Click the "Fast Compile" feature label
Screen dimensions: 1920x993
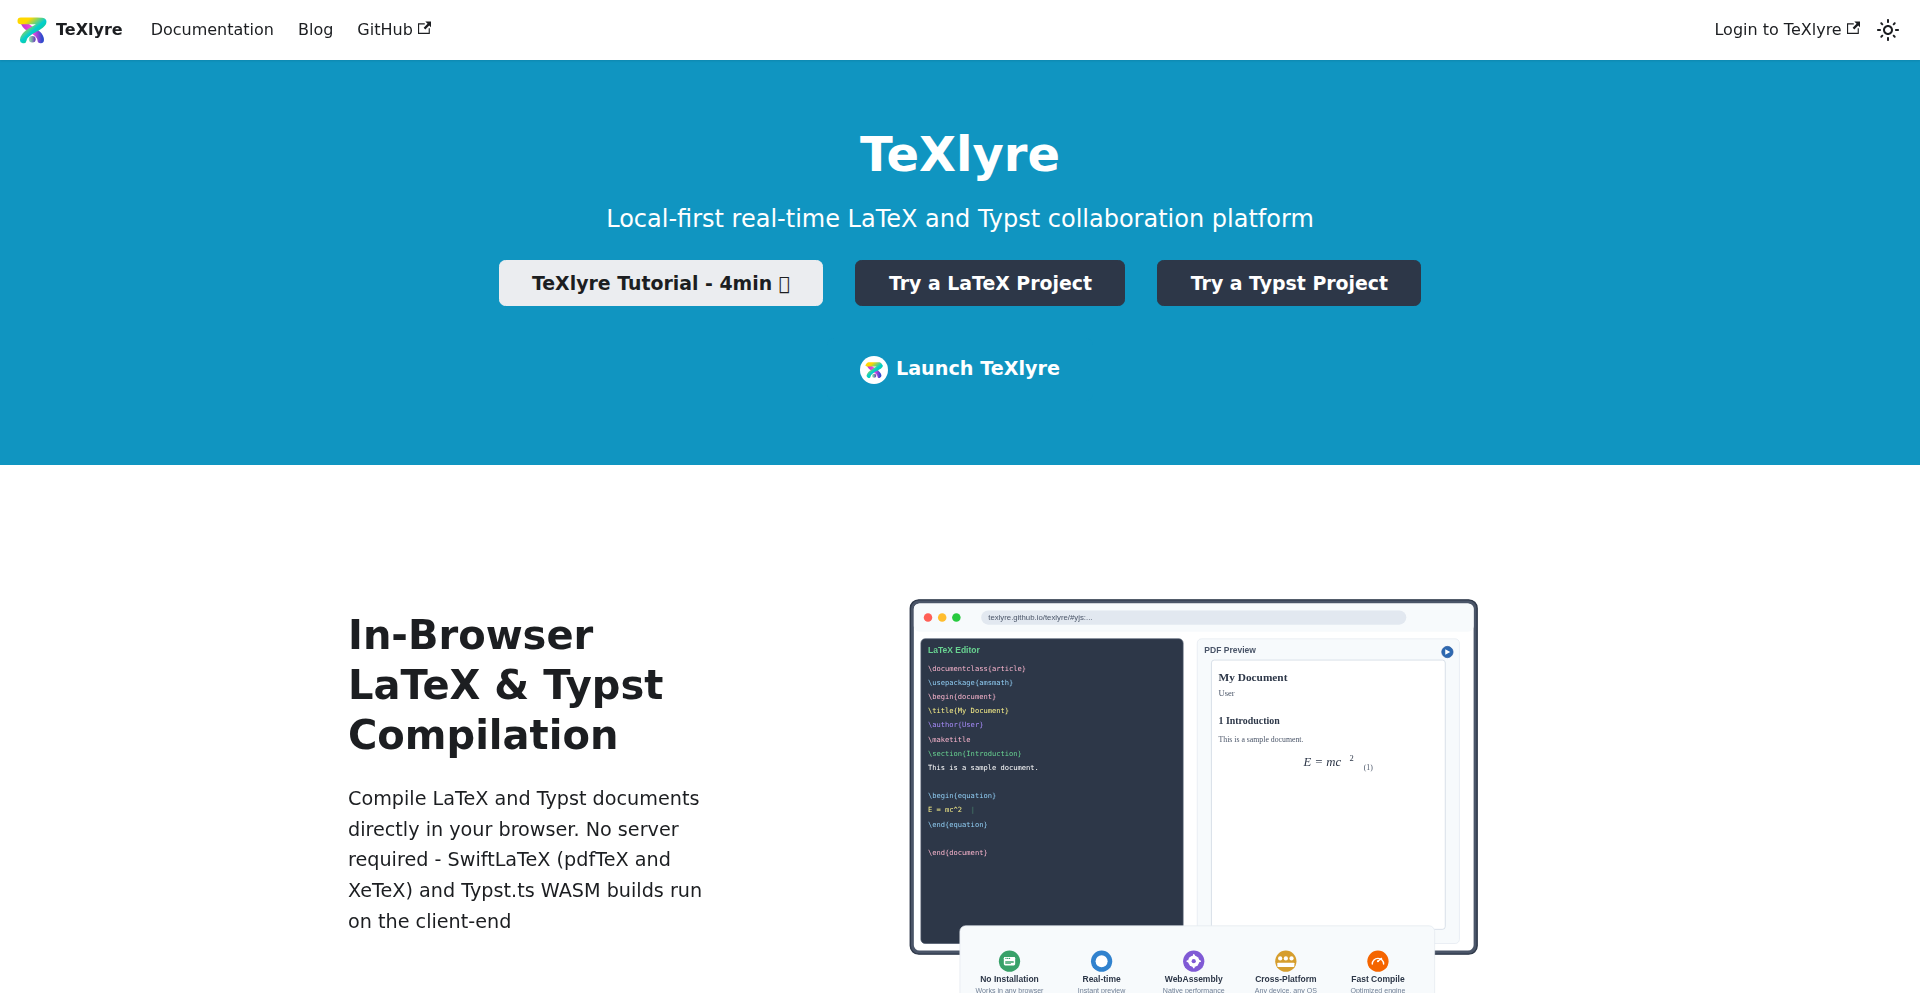(1378, 979)
